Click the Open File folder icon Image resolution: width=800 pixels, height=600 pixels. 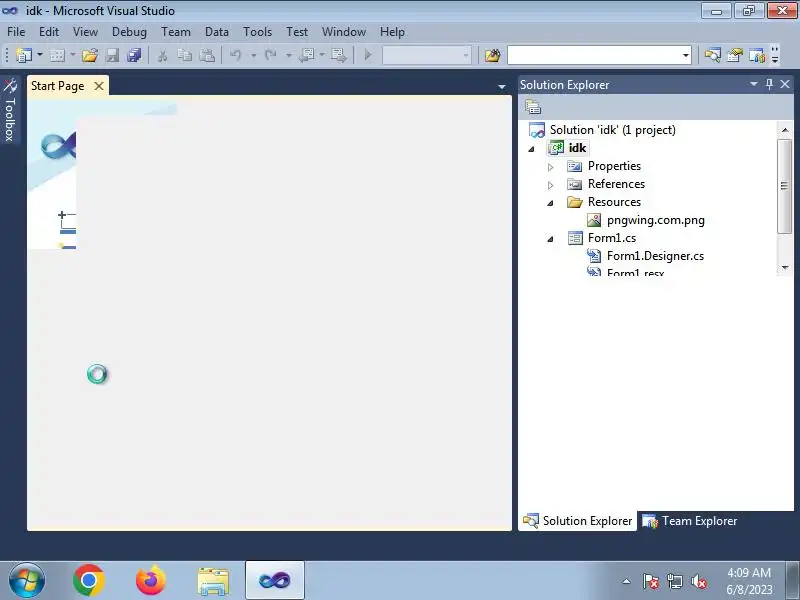[x=90, y=55]
